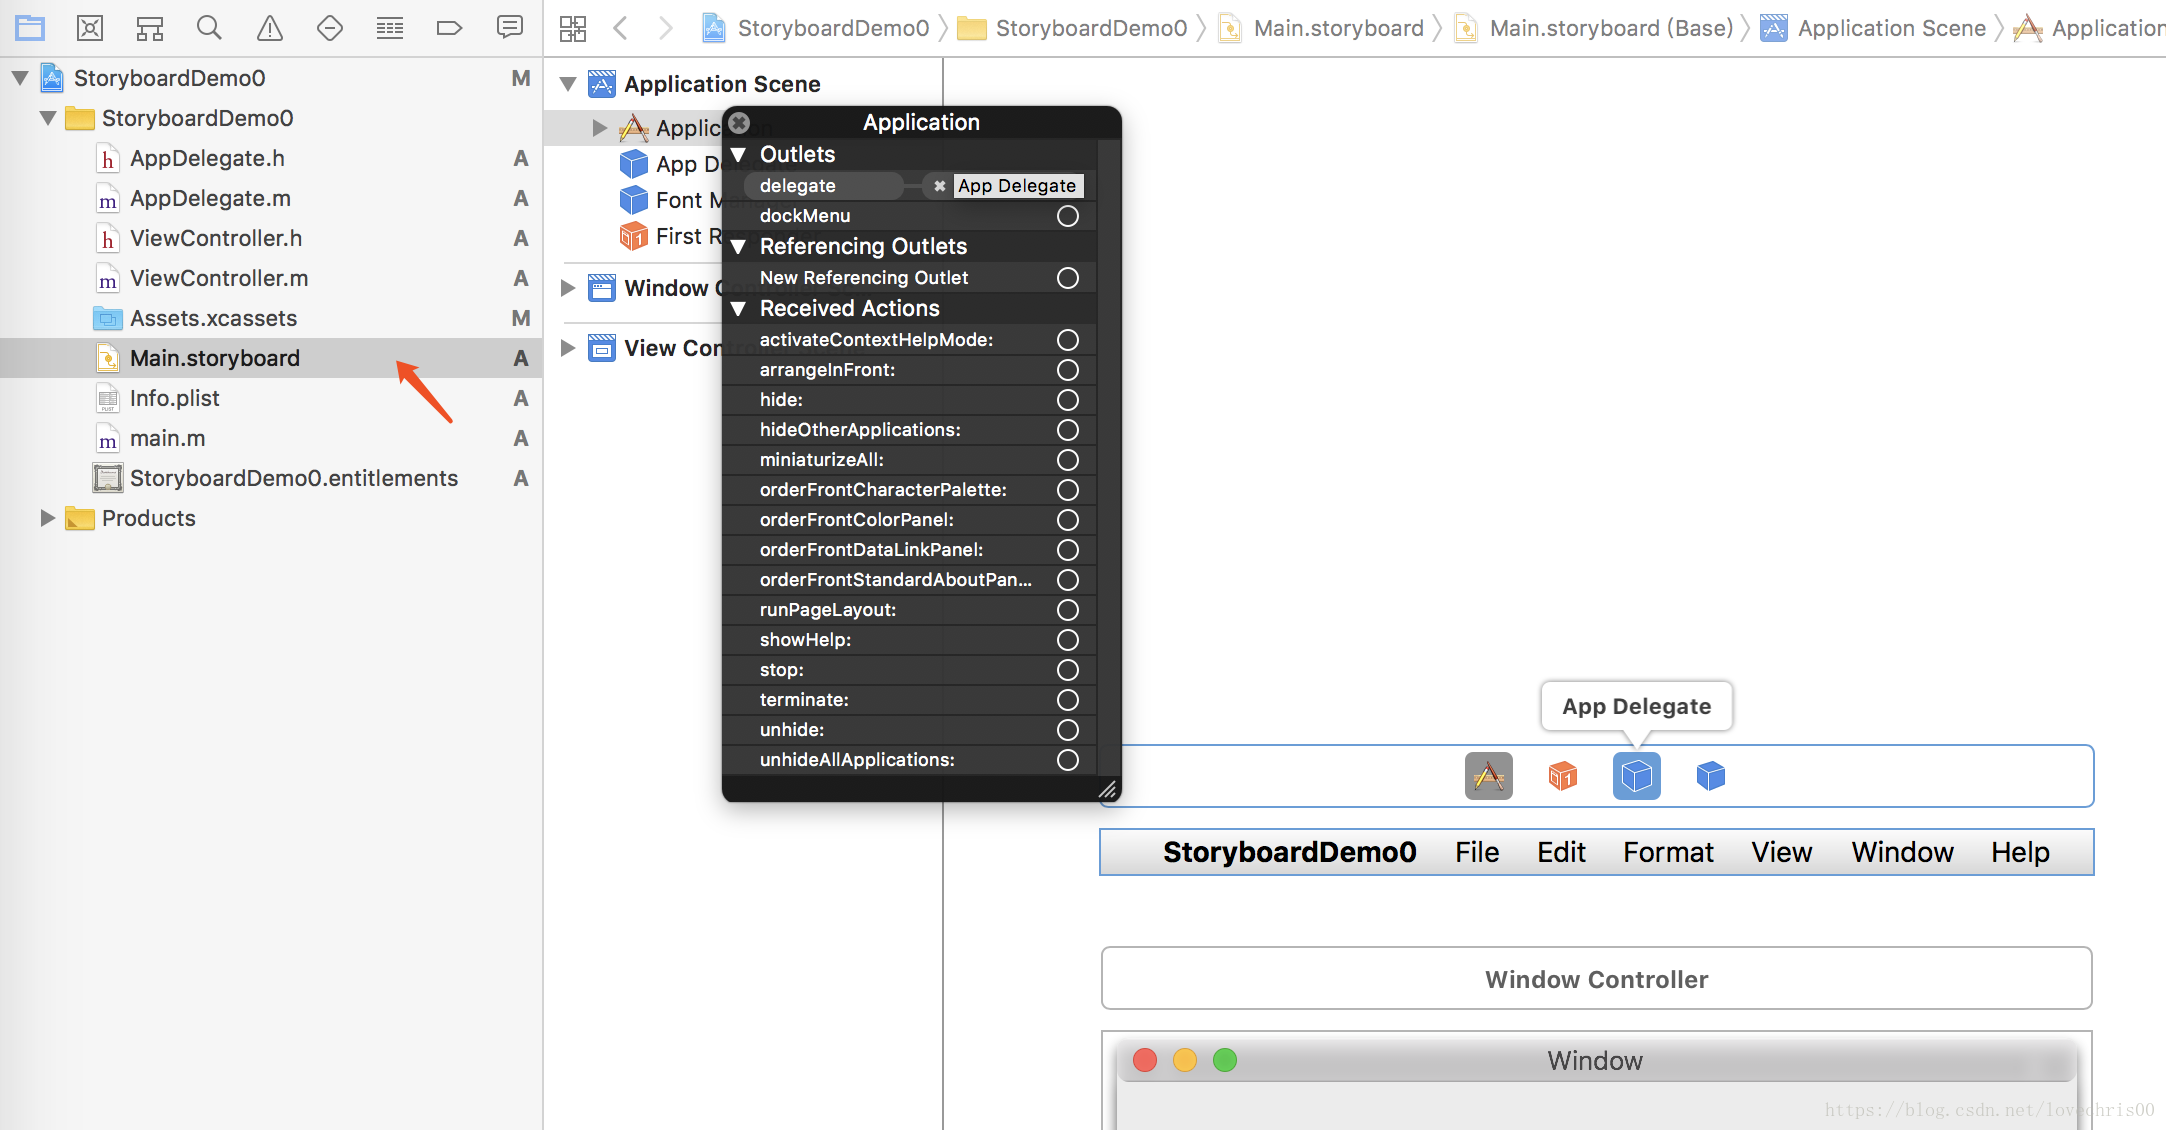Viewport: 2166px width, 1130px height.
Task: Click the New Referencing Outlet circle
Action: coord(1068,278)
